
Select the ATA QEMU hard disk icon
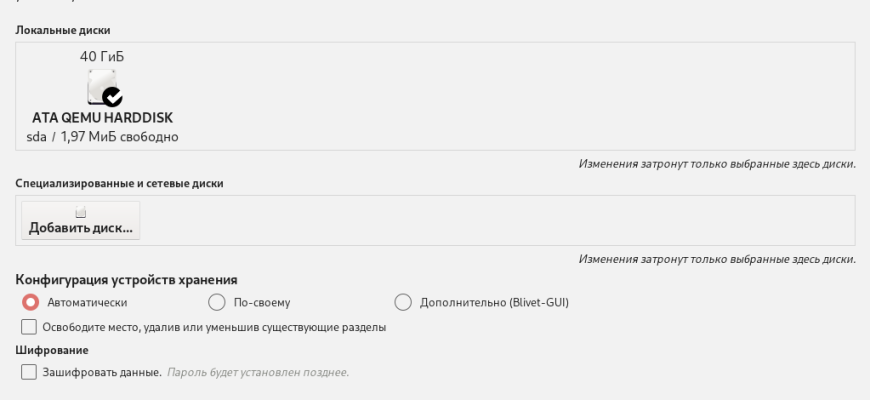[x=100, y=88]
